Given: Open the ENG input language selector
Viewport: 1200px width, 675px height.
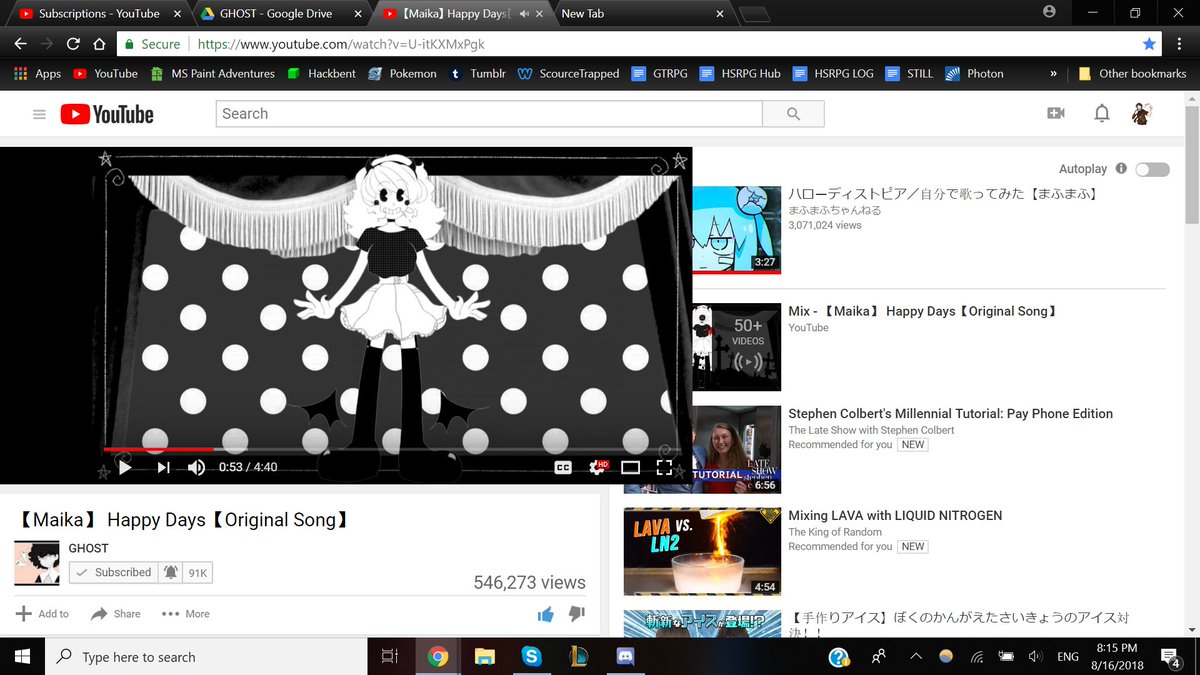Looking at the screenshot, I should point(1068,657).
